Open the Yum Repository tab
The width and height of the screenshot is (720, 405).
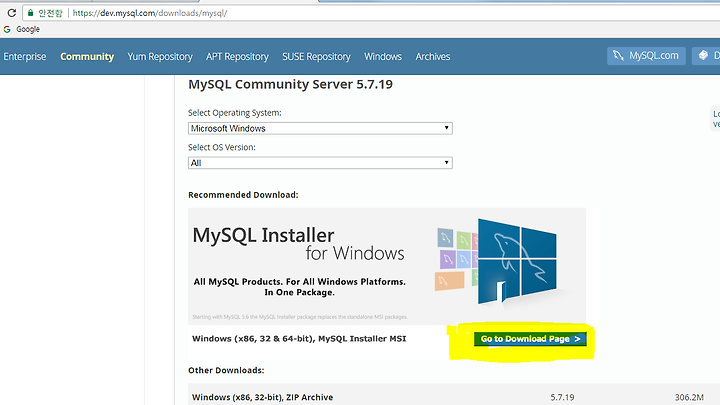click(160, 56)
